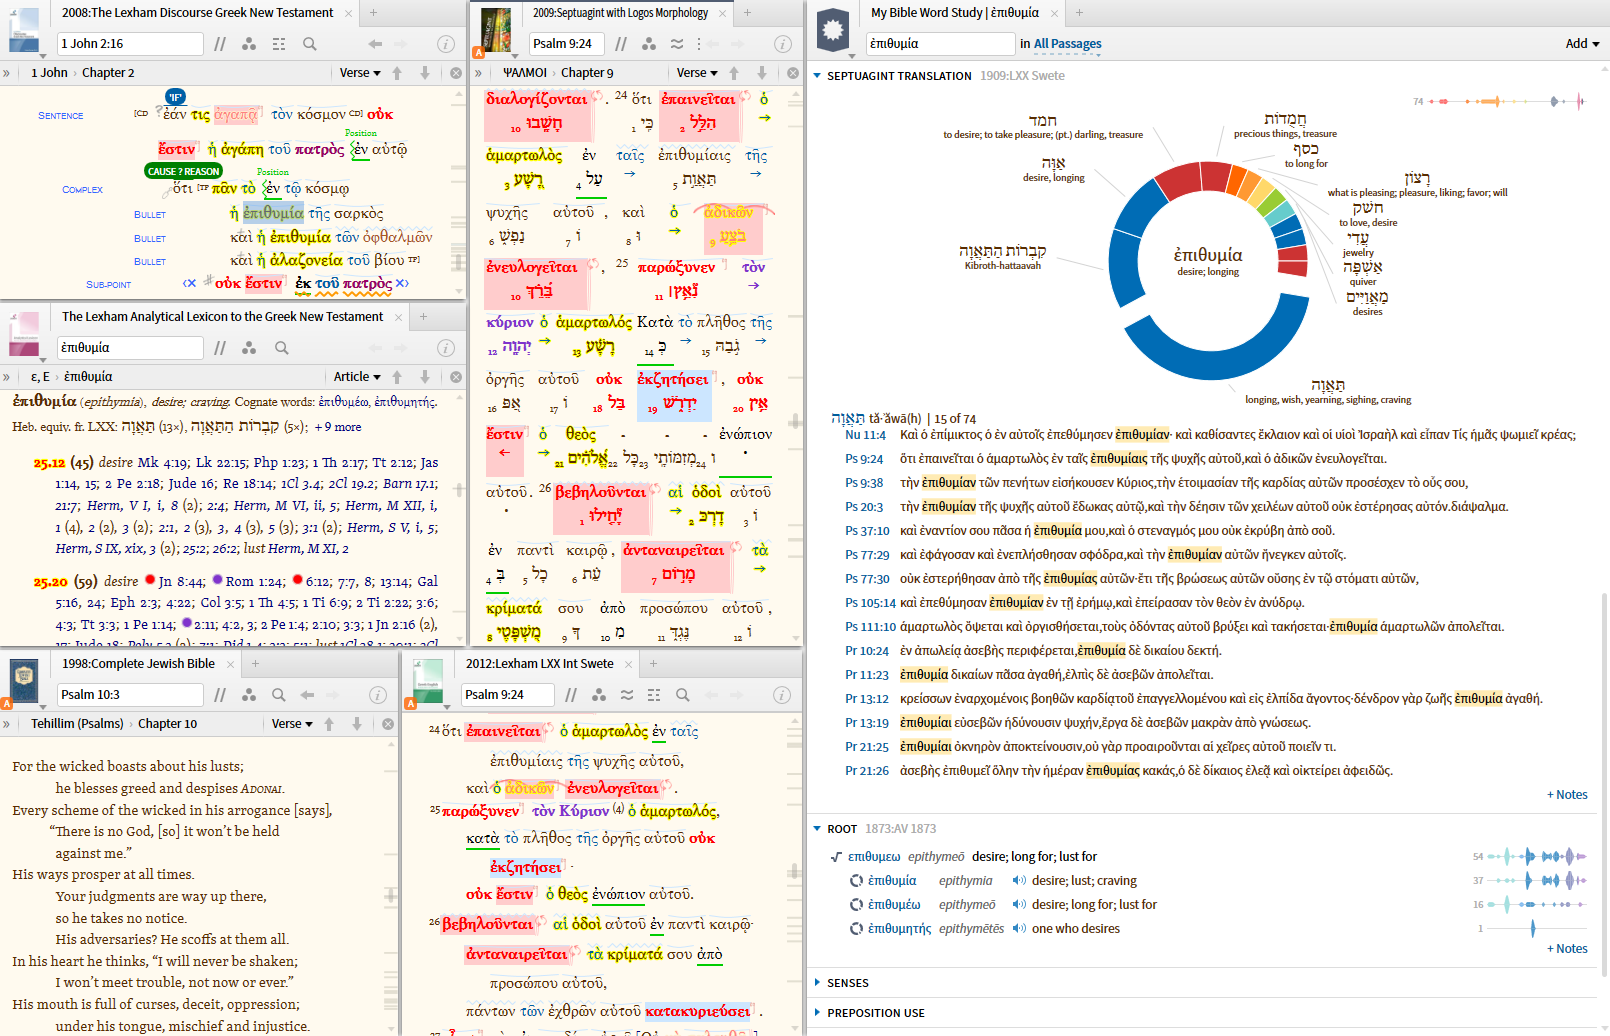Select the My Bible Word Study tab

pos(954,13)
